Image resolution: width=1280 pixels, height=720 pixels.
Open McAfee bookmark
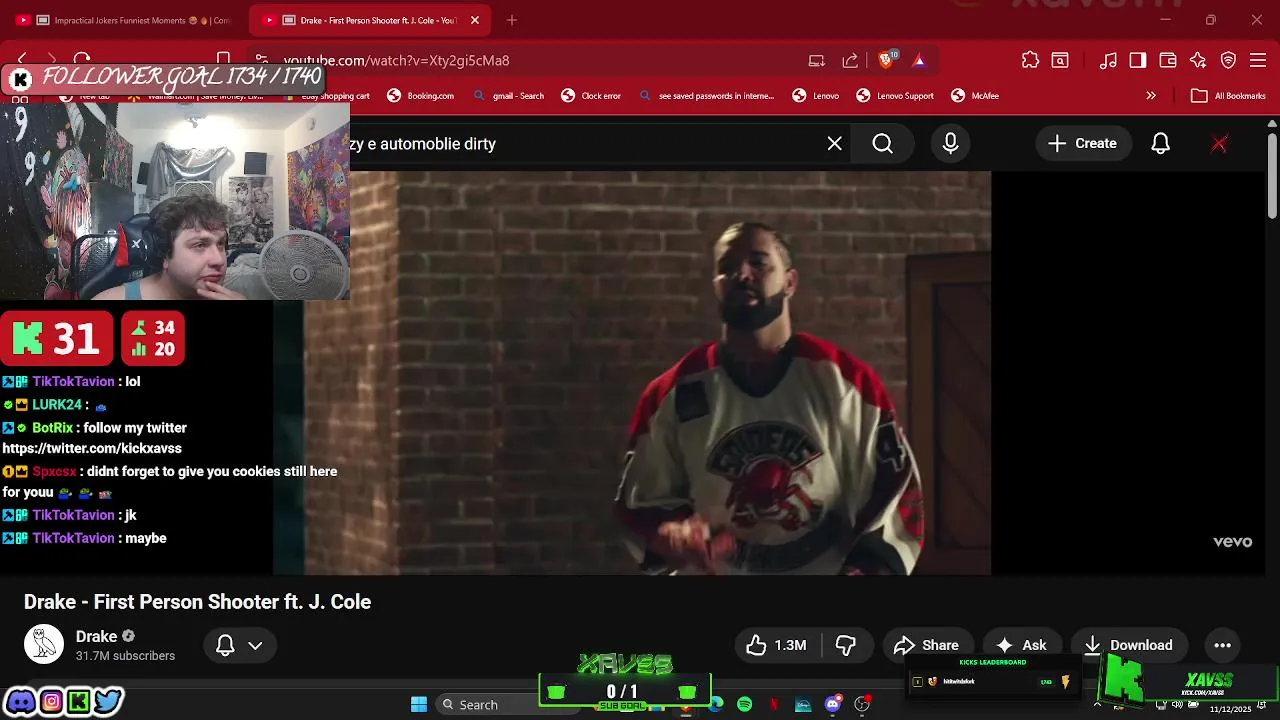[975, 96]
